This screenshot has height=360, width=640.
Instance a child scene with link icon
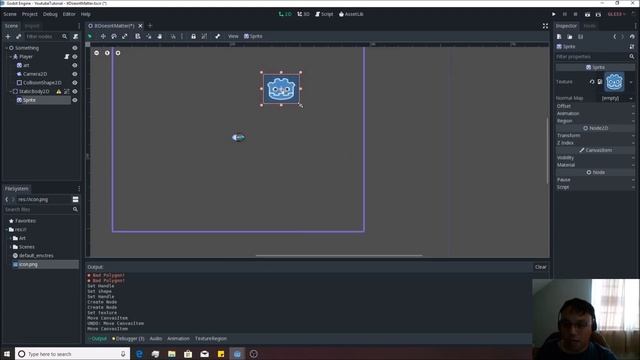[x=18, y=37]
